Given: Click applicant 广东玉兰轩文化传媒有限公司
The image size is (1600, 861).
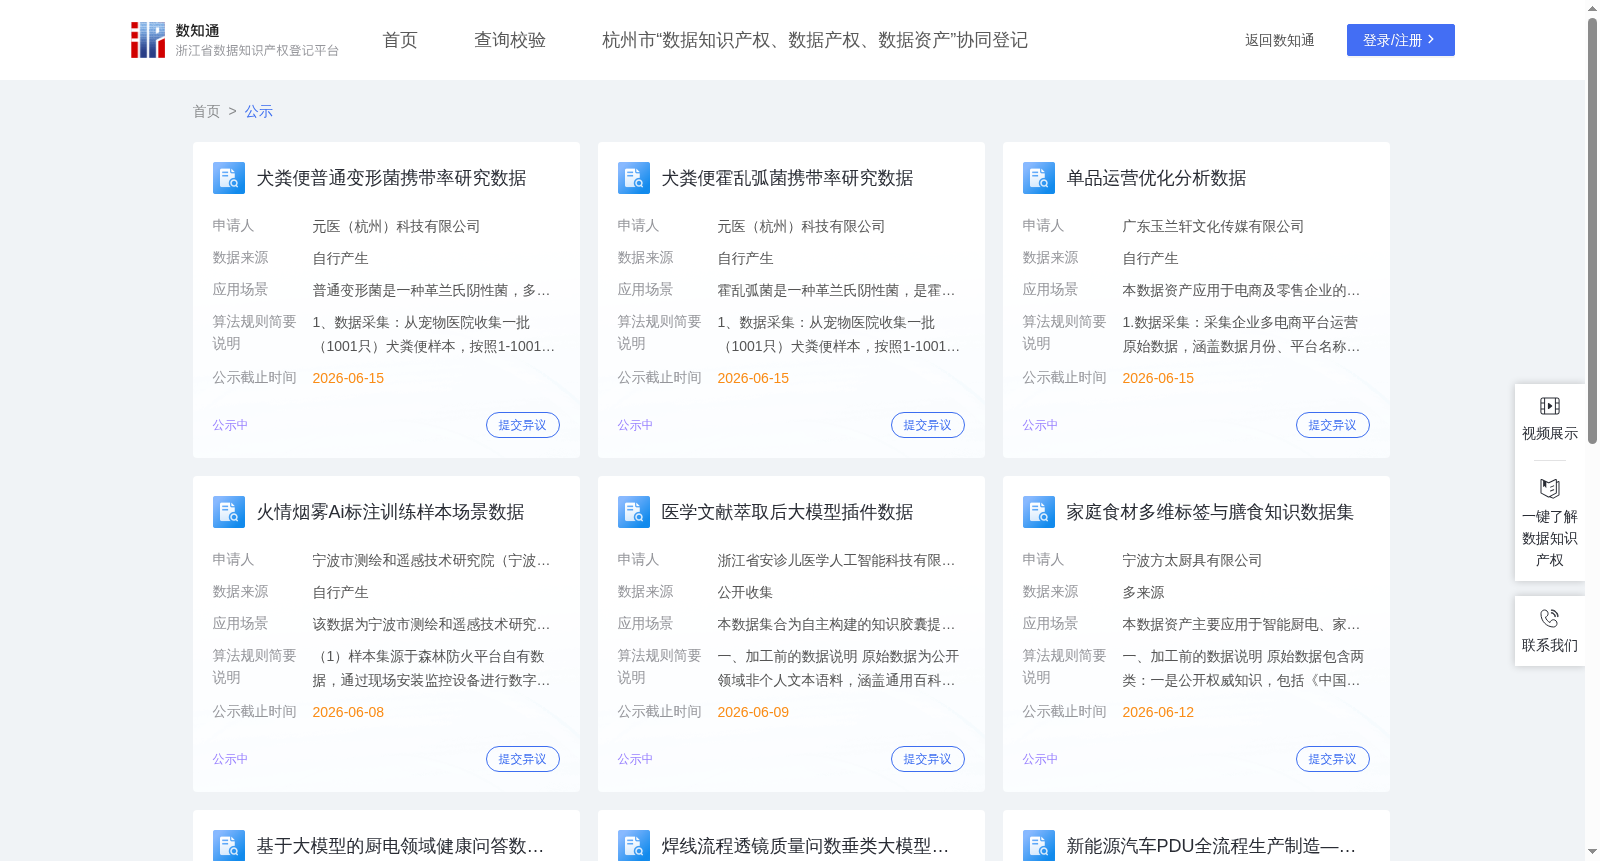Looking at the screenshot, I should 1213,226.
